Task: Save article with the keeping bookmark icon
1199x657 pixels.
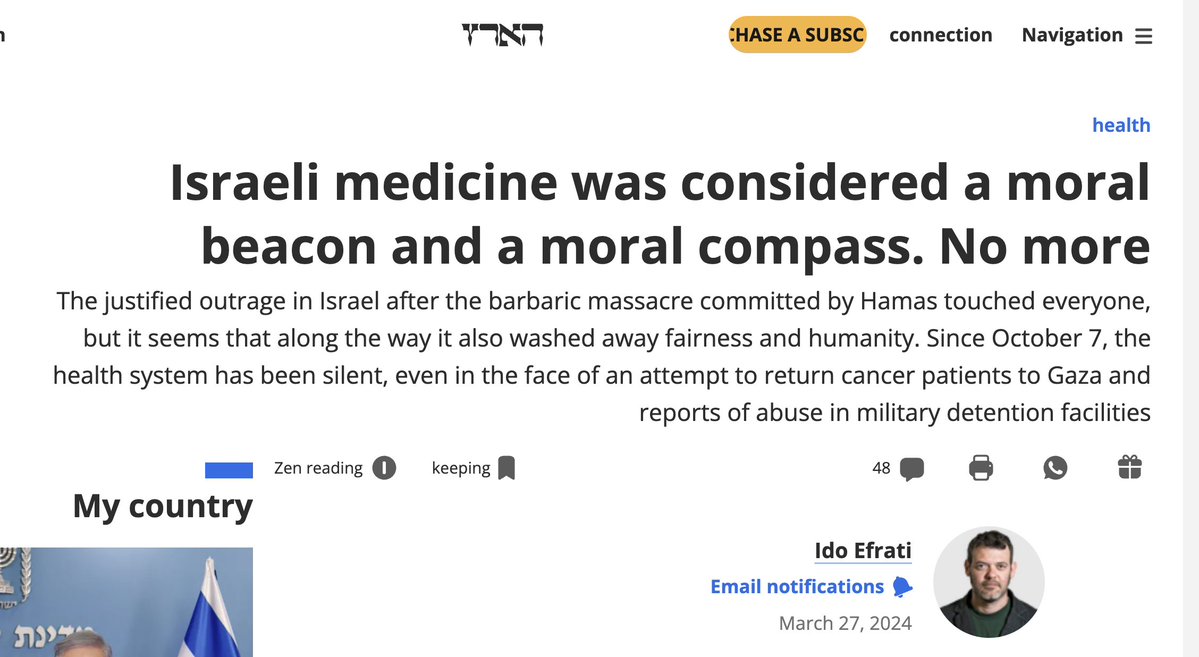Action: [507, 468]
